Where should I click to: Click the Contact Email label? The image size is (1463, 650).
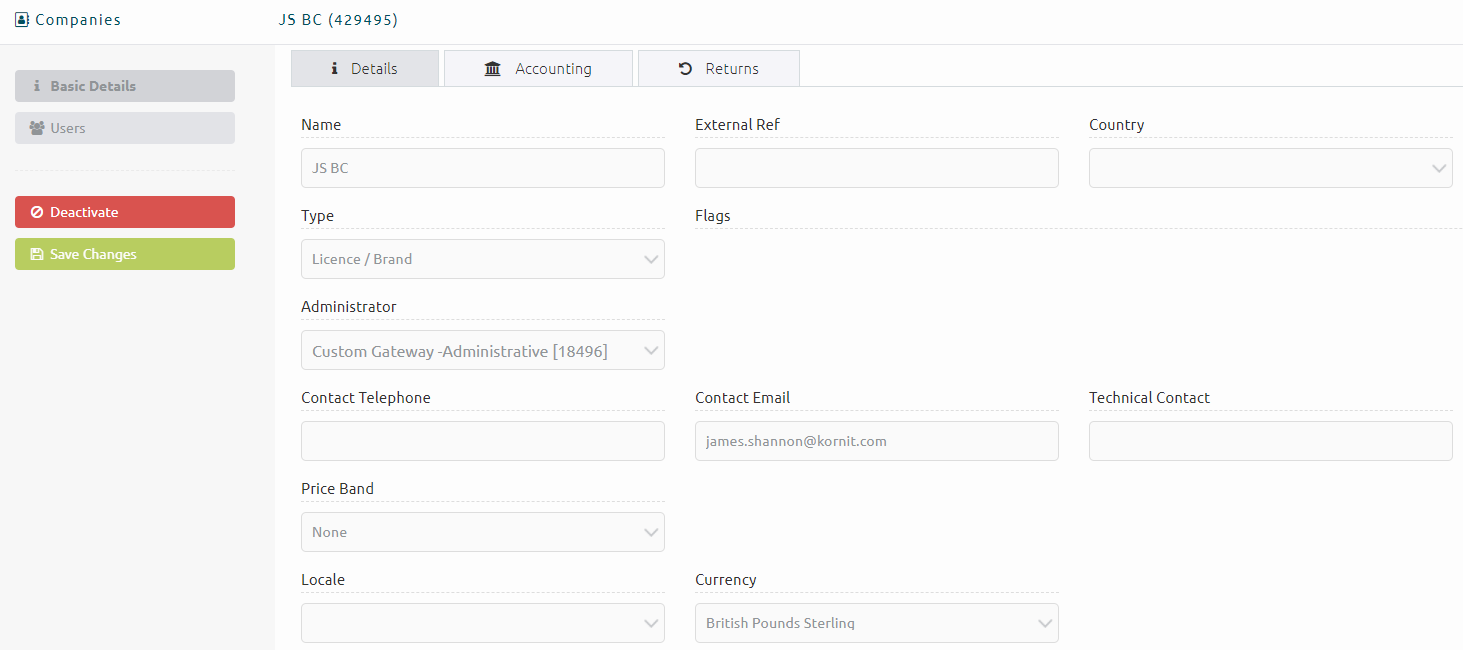[x=743, y=398]
